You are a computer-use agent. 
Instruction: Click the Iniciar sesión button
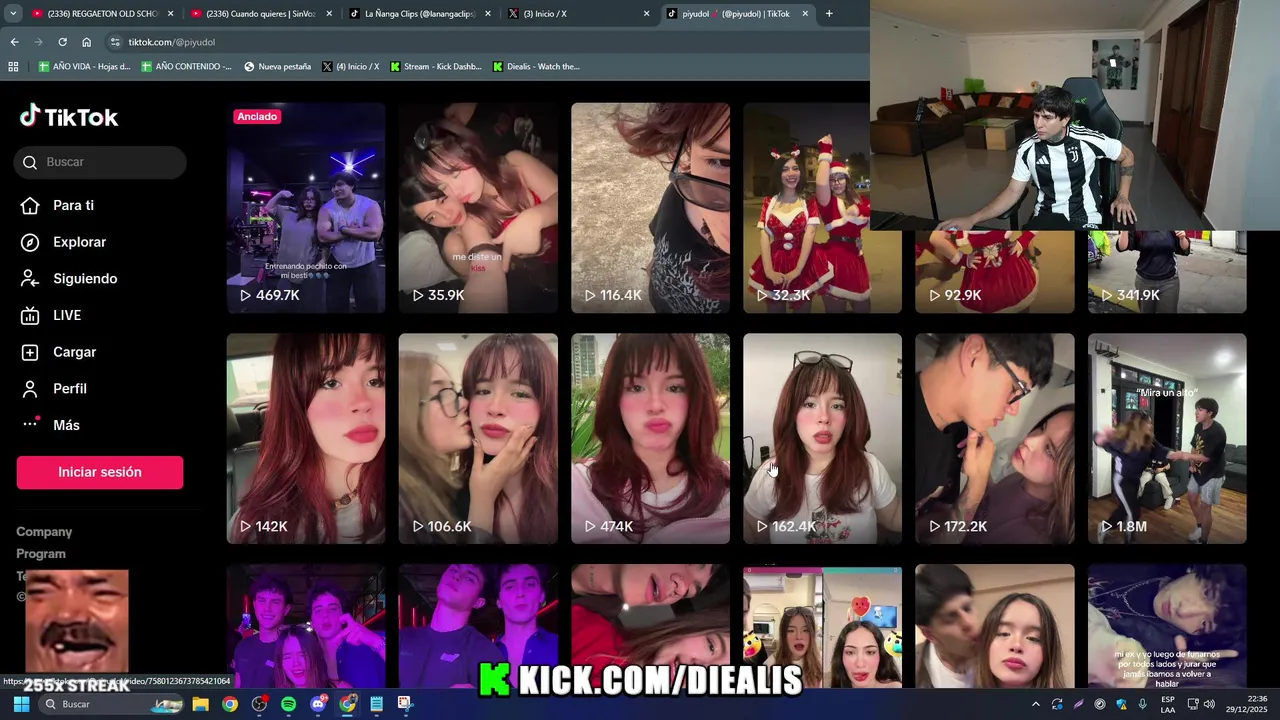[x=100, y=472]
